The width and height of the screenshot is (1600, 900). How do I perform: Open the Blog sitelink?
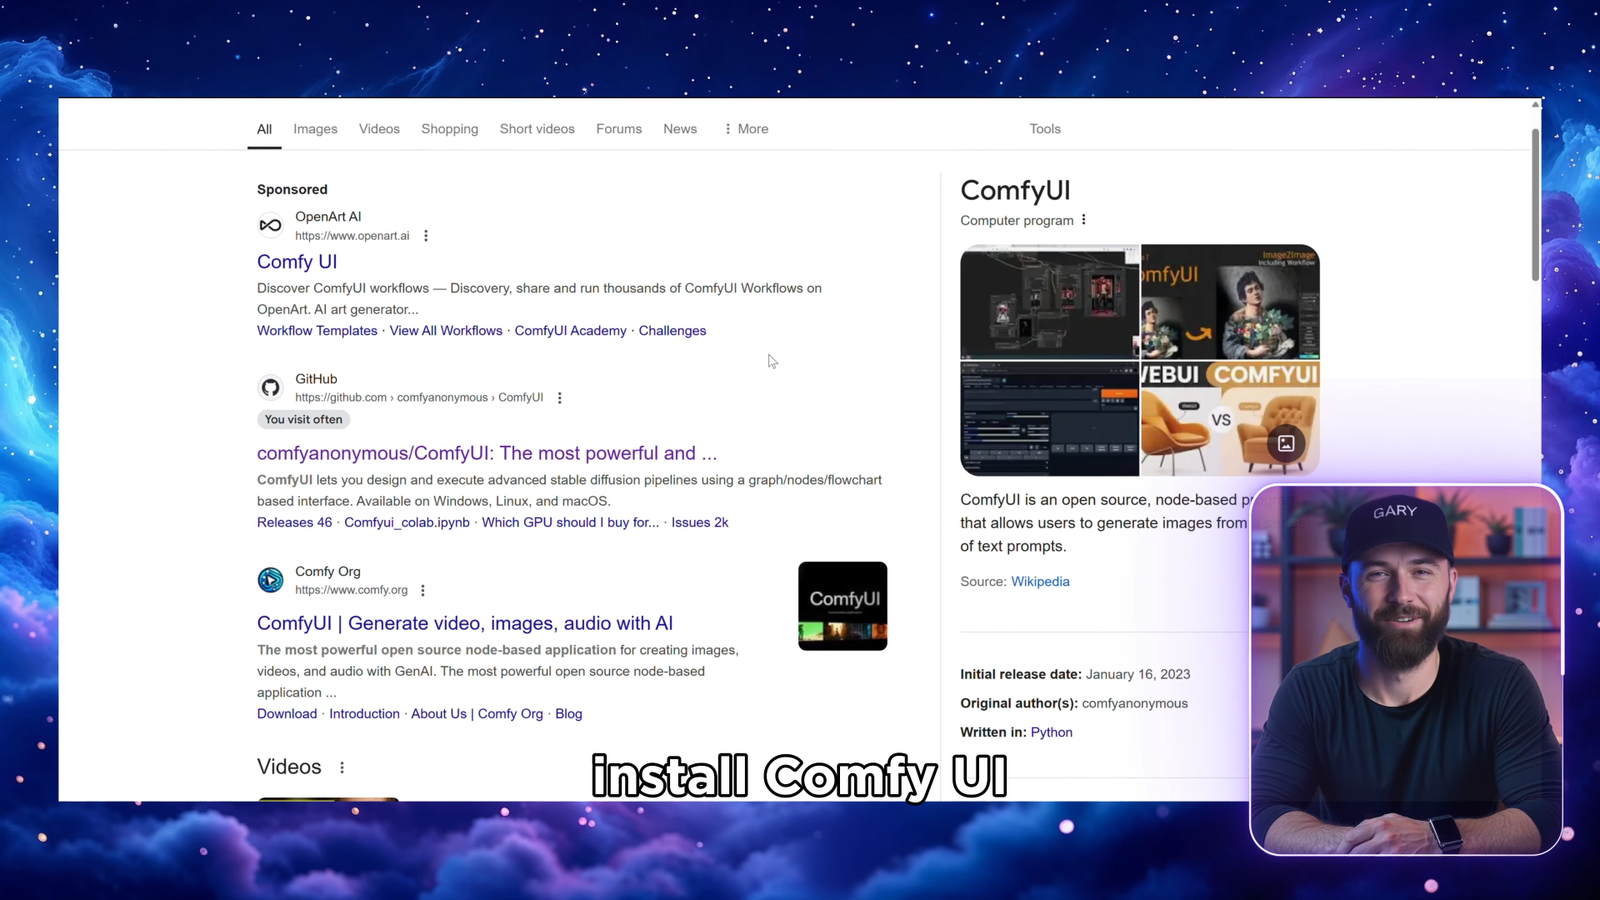(569, 714)
